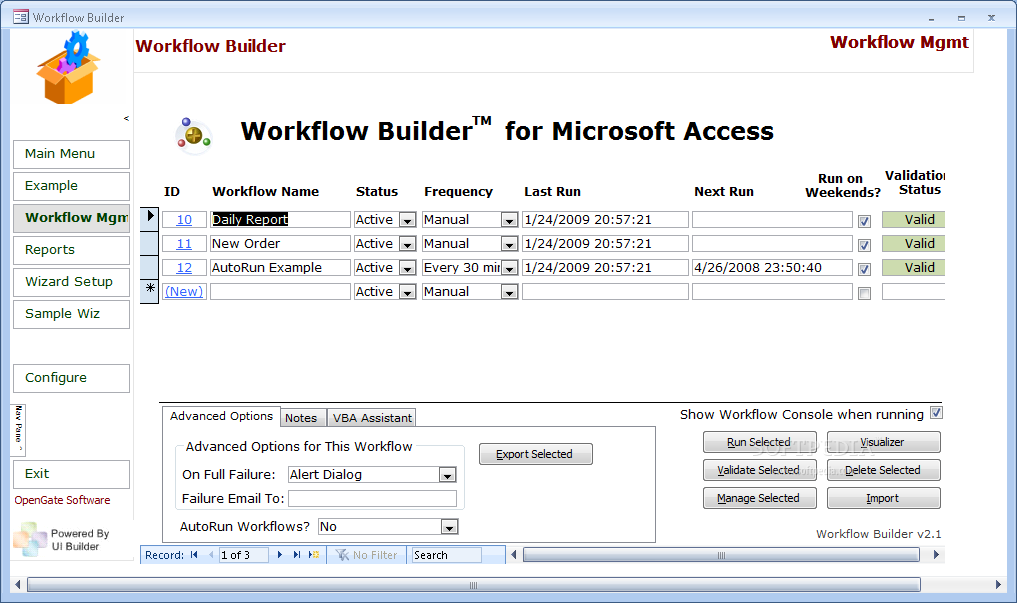Switch to Notes tab
The image size is (1017, 603).
(301, 418)
